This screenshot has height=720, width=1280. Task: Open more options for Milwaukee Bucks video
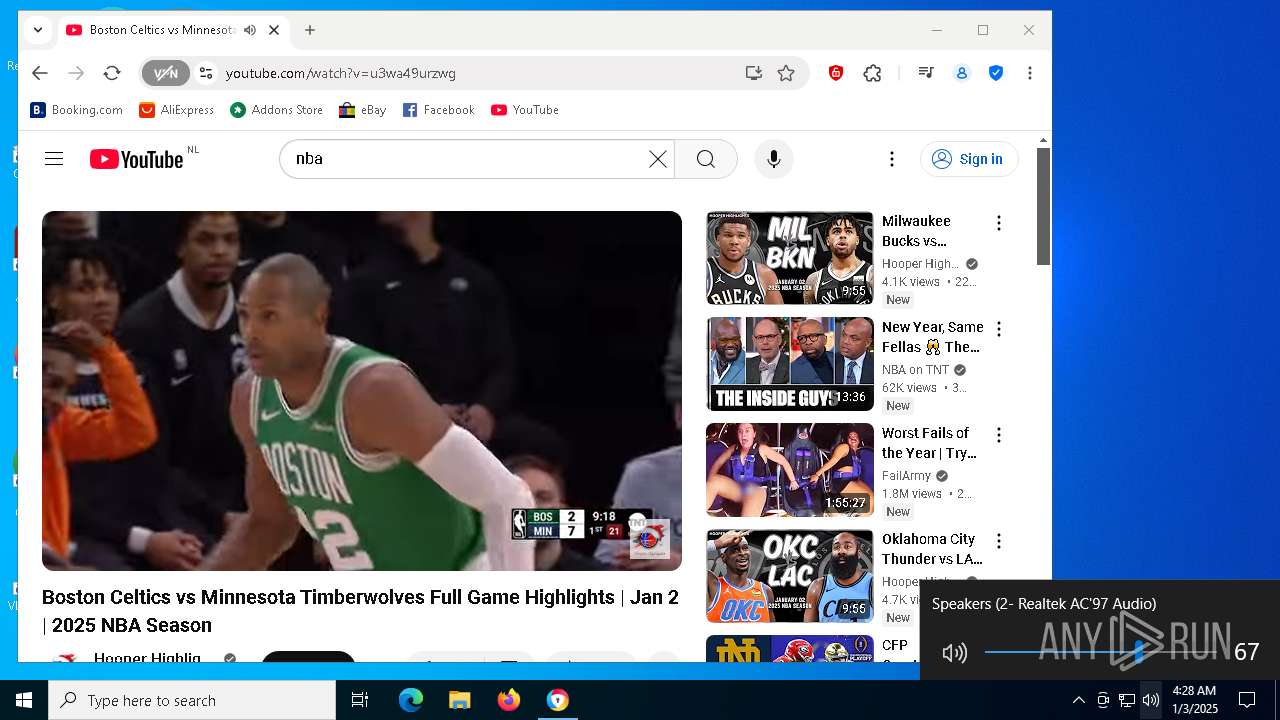pos(998,223)
